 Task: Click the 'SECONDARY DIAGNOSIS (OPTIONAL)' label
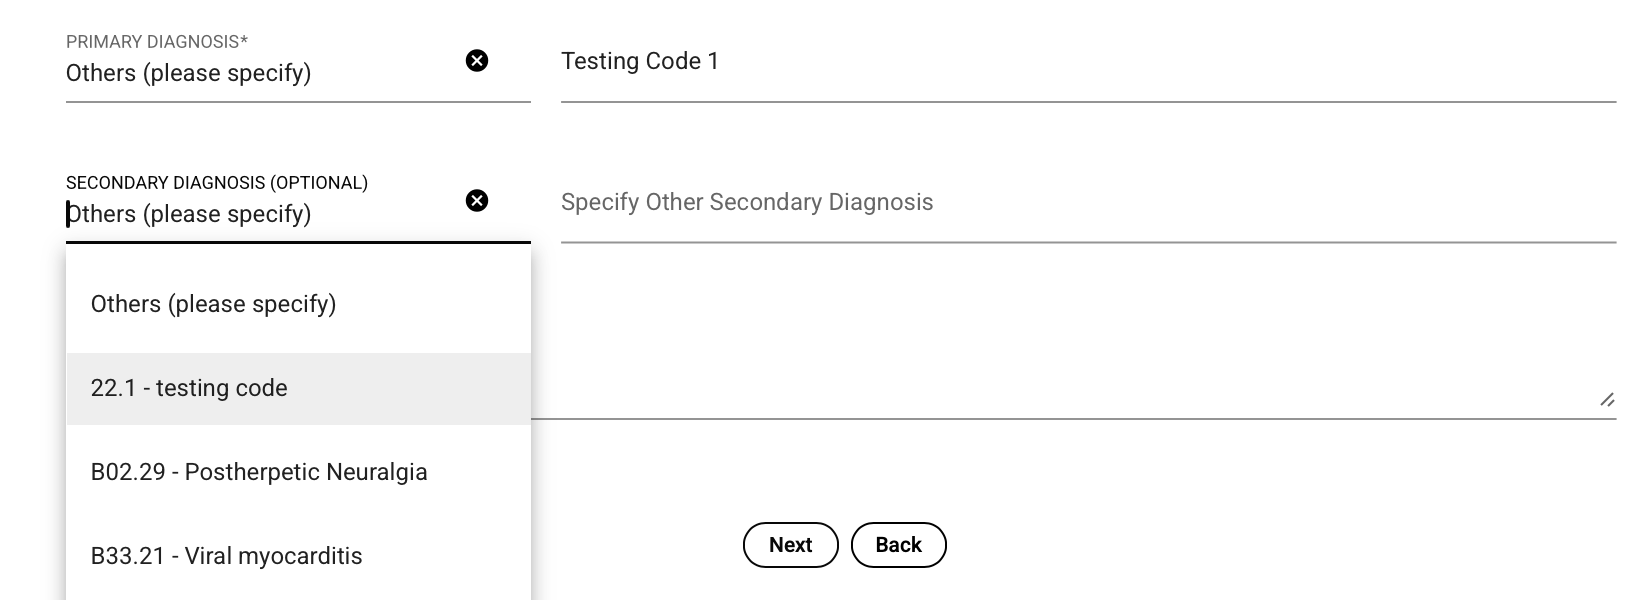click(x=217, y=183)
